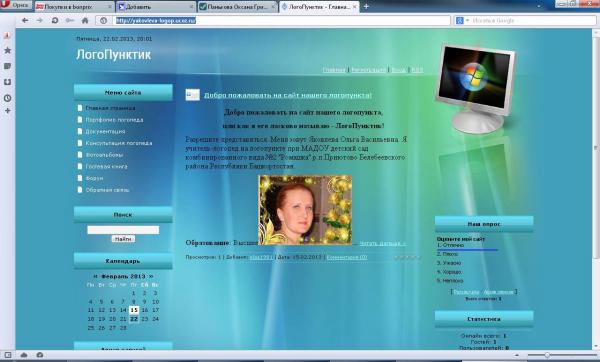Open the Bookmarks star panel in sidebar
The image size is (600, 362).
7,50
